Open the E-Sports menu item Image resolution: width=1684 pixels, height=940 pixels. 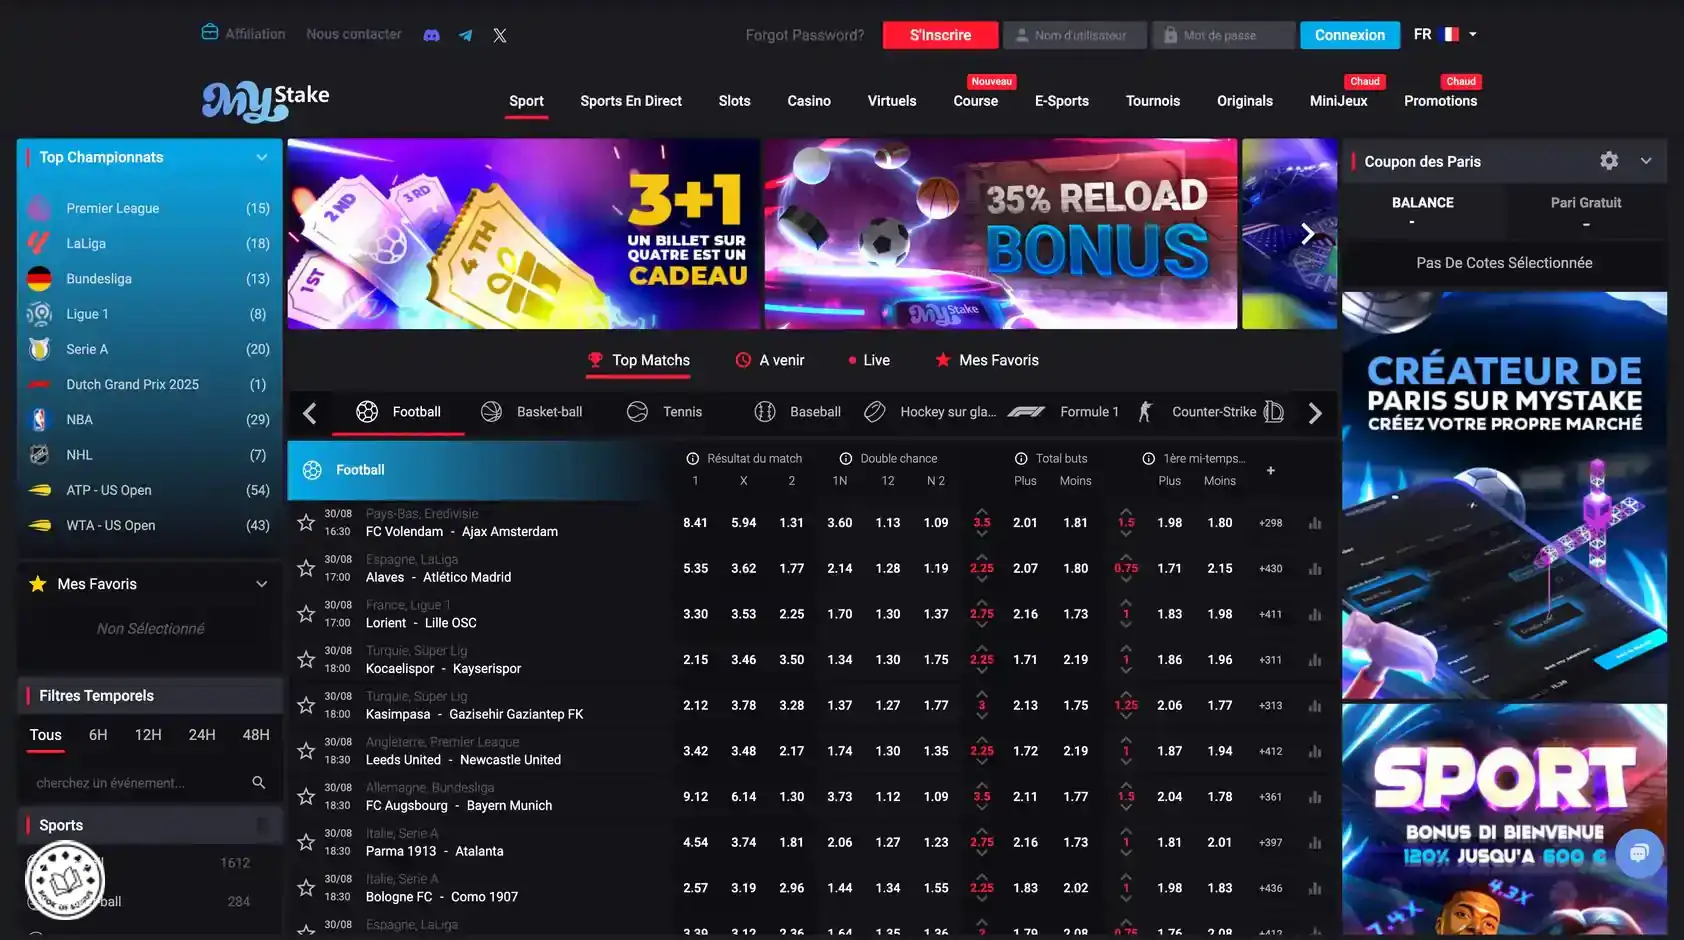1062,101
